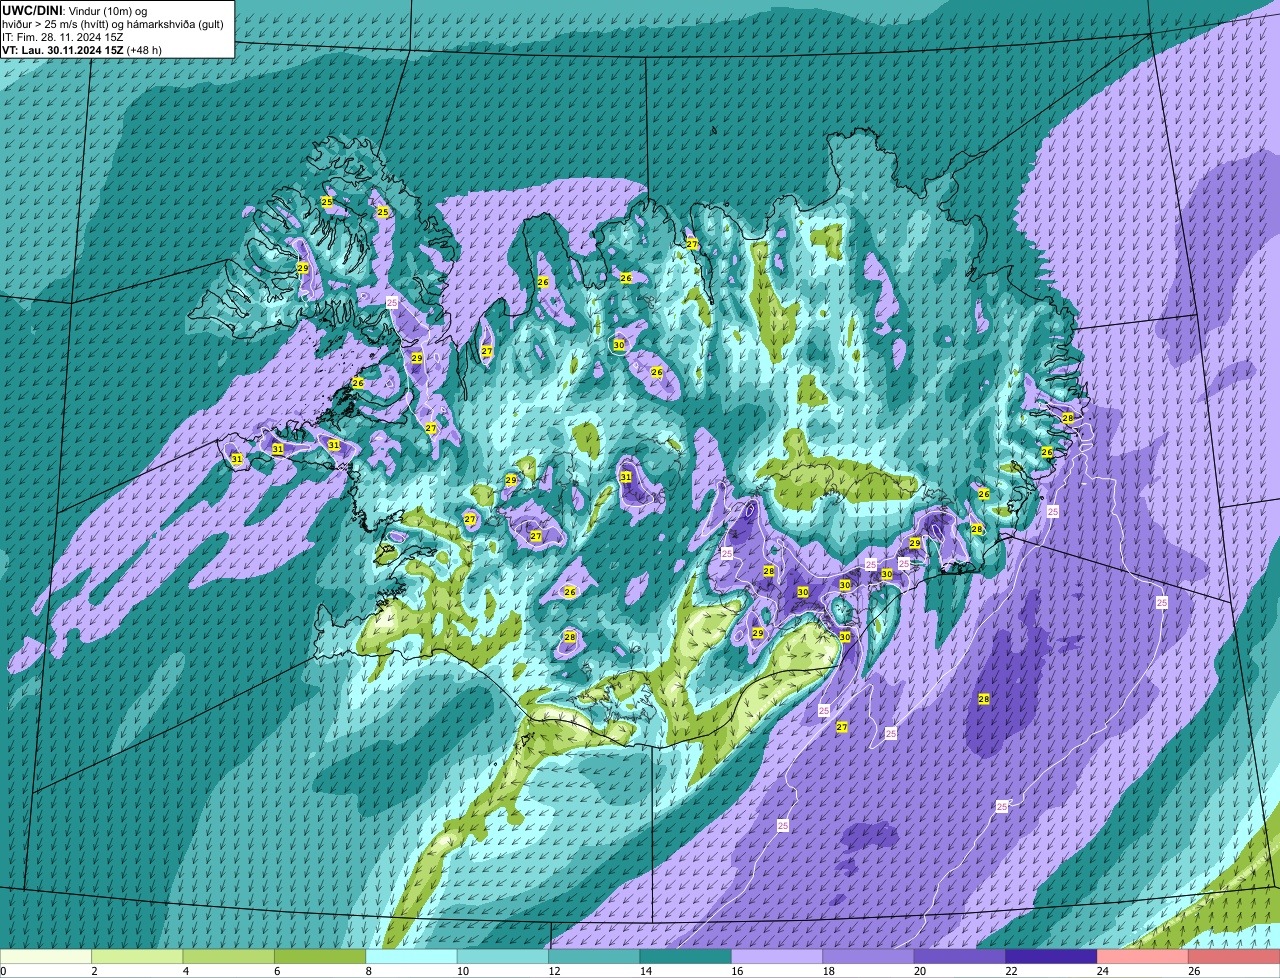Pick the olive green 6–8 m/s legend swatch
This screenshot has width=1280, height=978.
320,956
